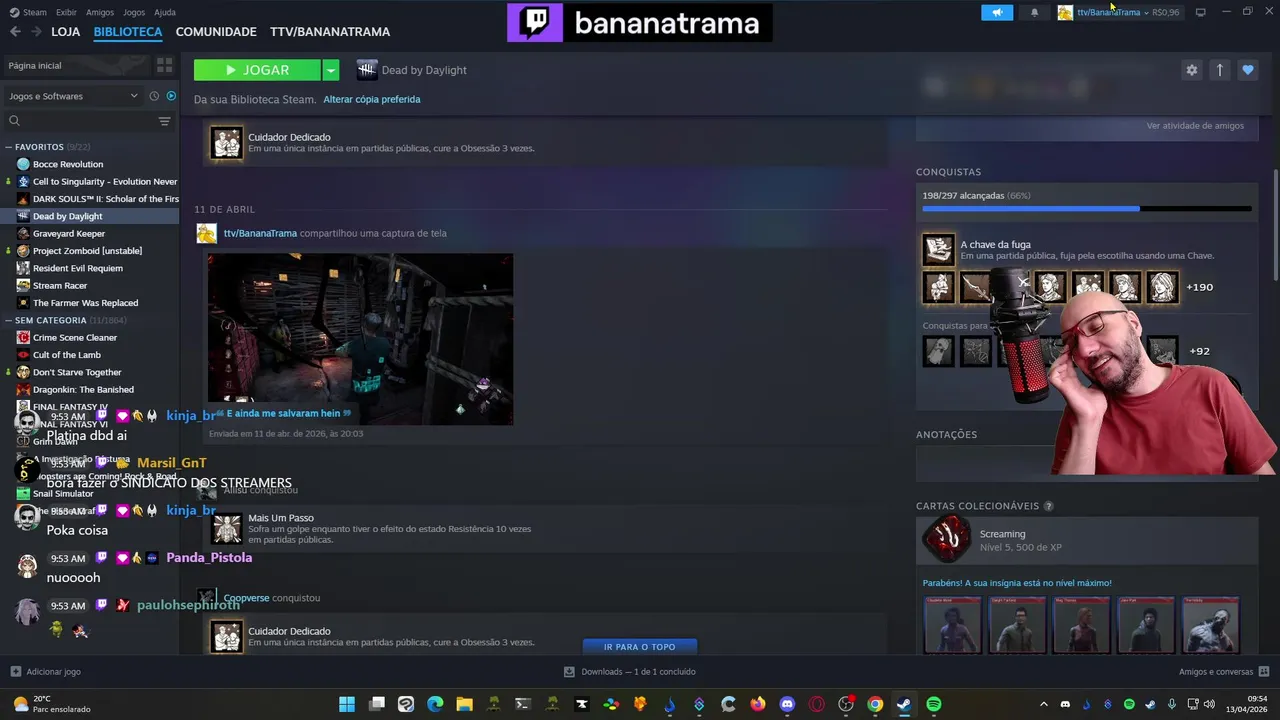Collapse the SEM CATEGORIA category
The width and height of the screenshot is (1280, 720).
[51, 320]
